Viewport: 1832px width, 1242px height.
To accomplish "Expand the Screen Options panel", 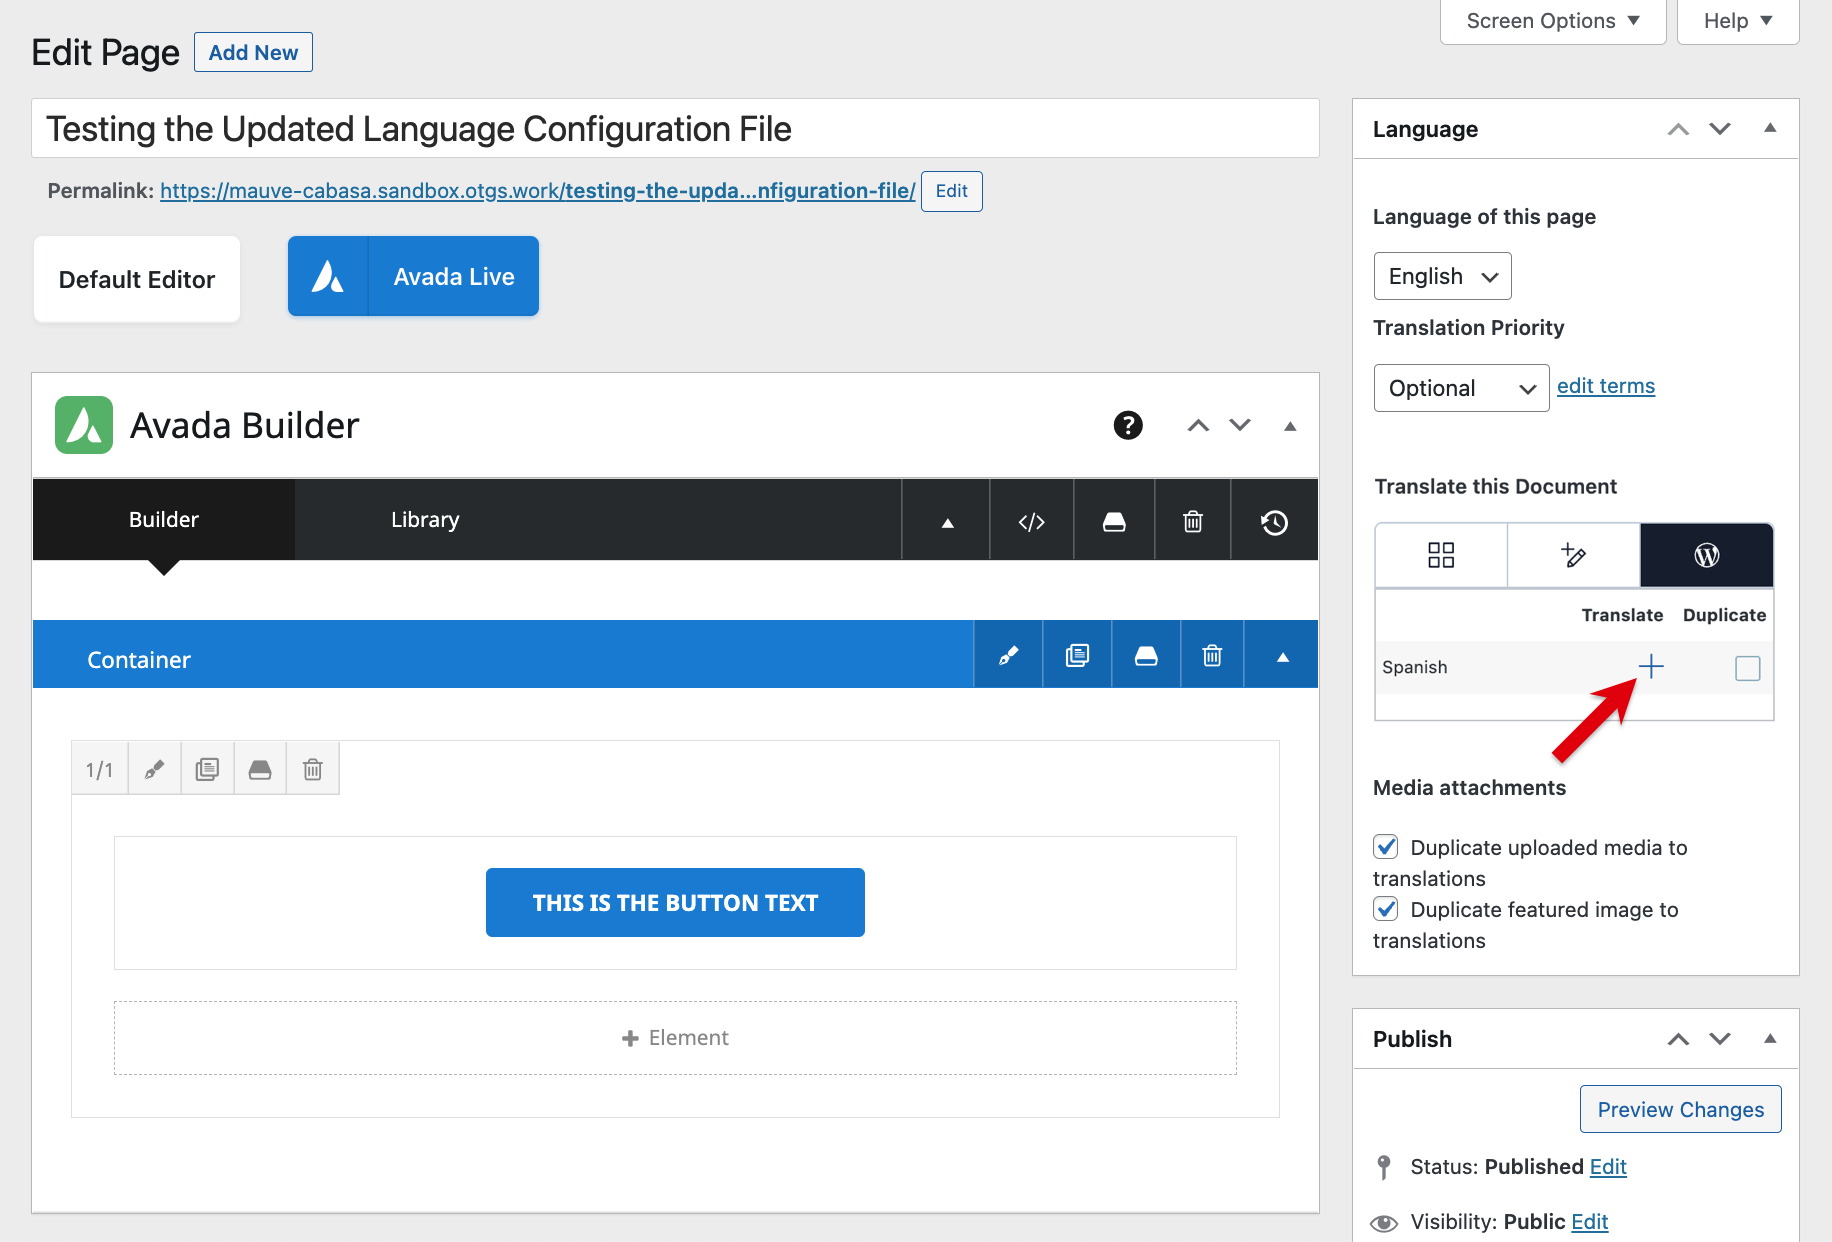I will (1552, 21).
